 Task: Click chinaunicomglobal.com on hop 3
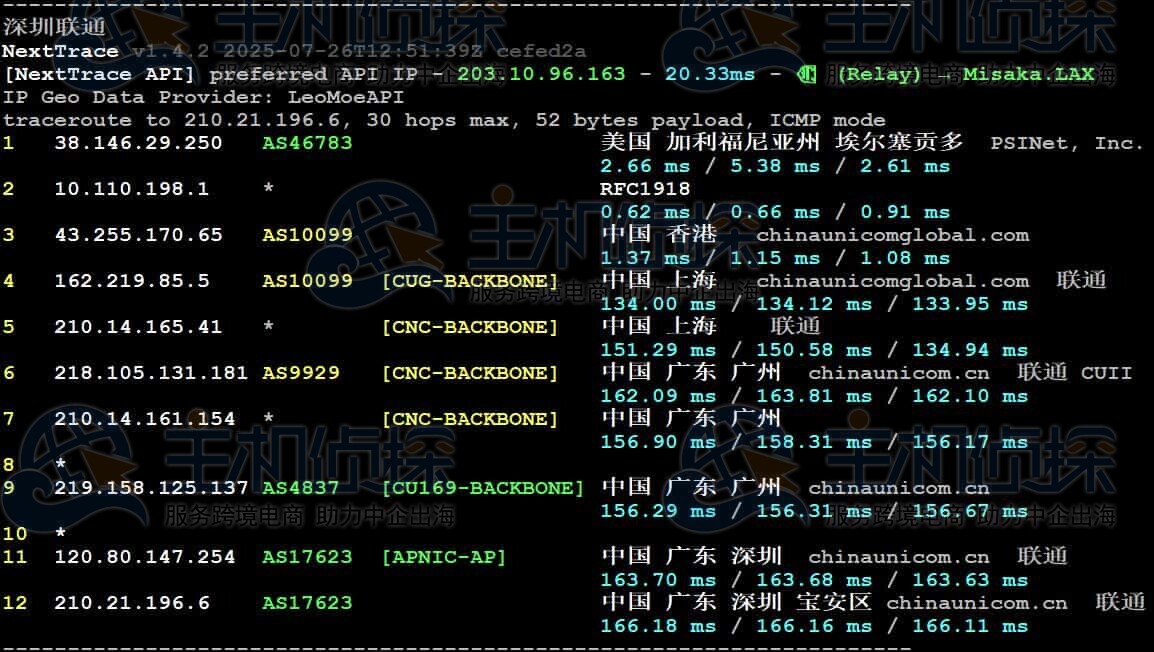893,235
